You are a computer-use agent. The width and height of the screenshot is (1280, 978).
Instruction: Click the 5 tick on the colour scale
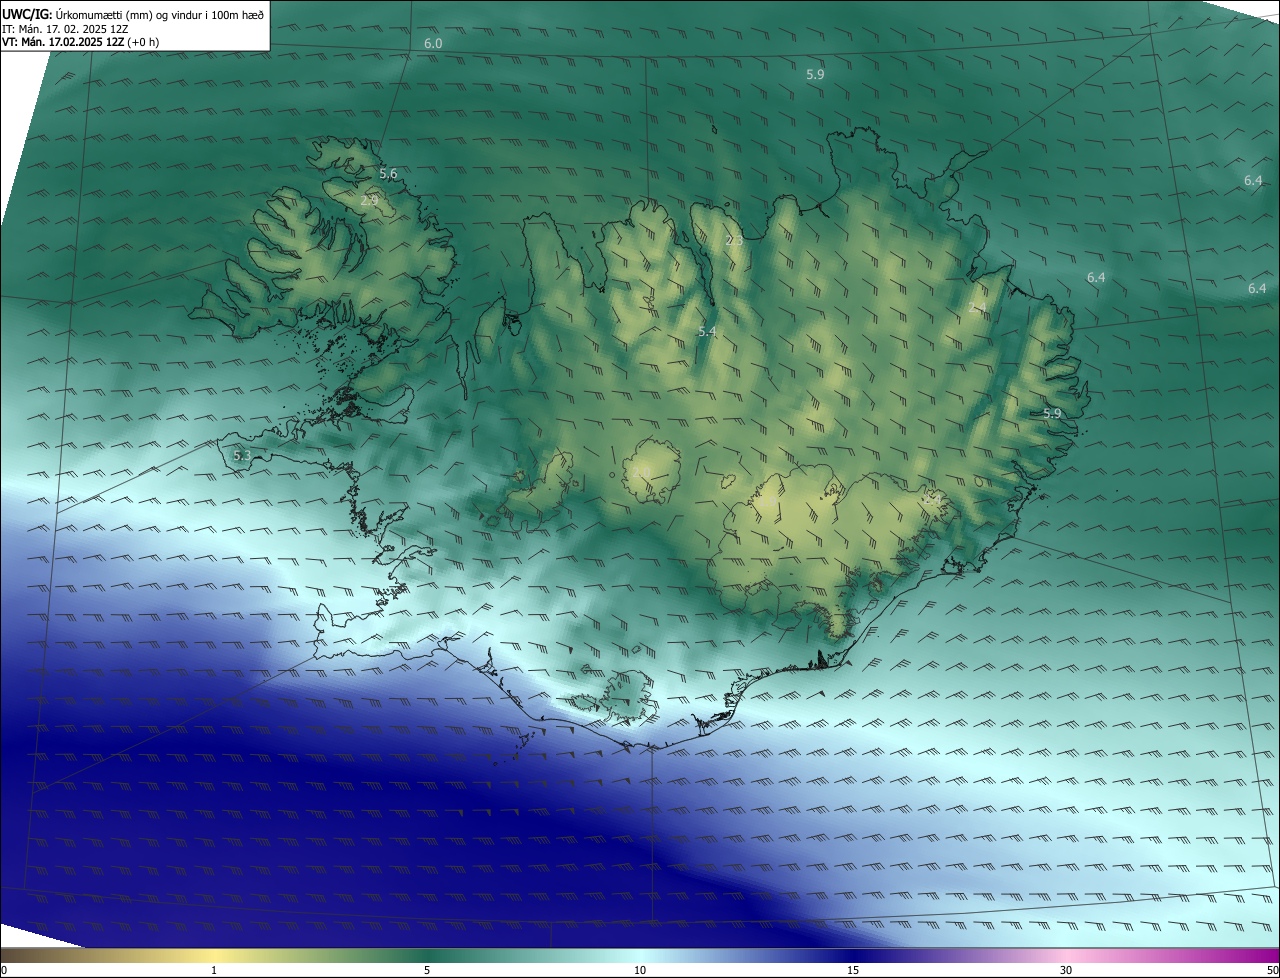click(x=427, y=970)
